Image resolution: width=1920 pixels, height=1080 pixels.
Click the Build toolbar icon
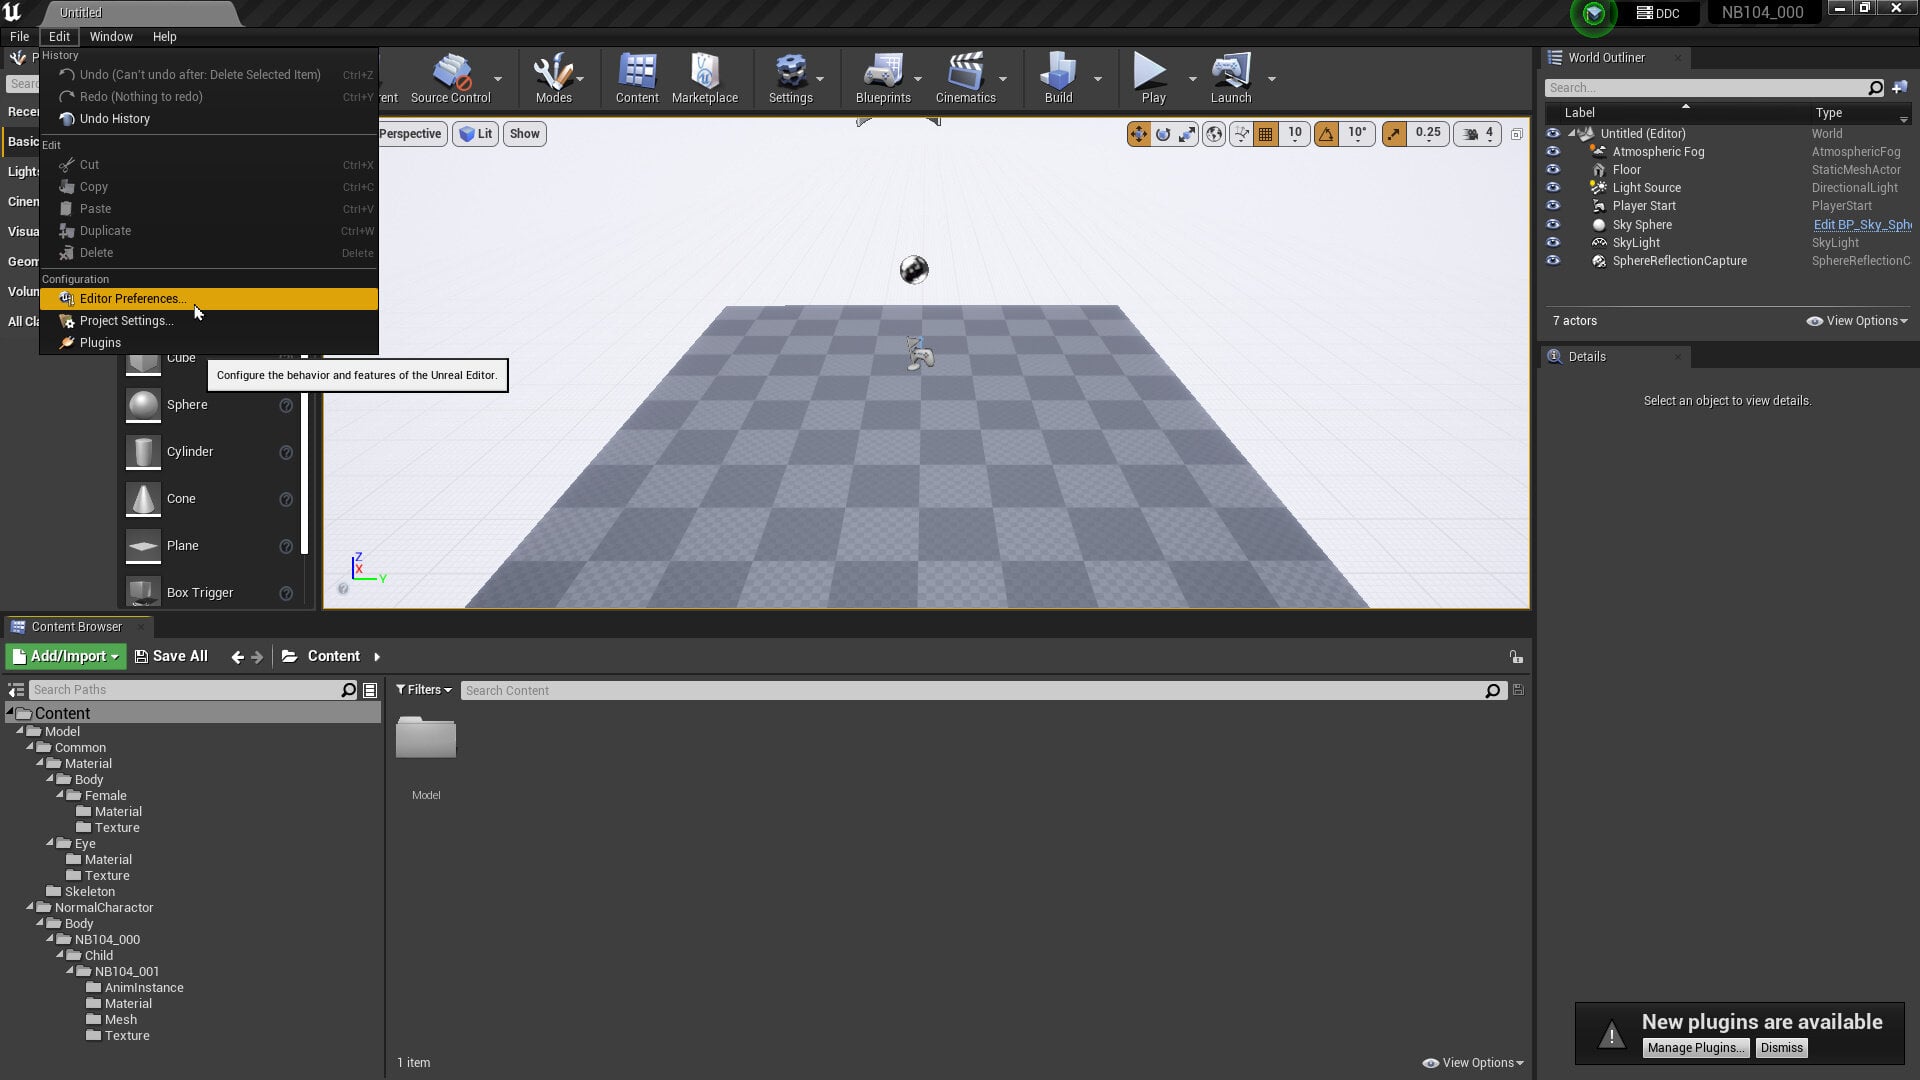1058,78
